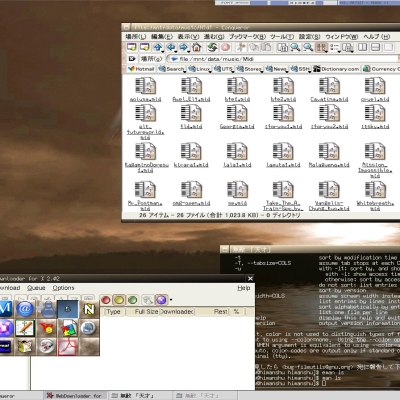This screenshot has height=400, width=400.
Task: Click the red Stop loading icon
Action: (225, 47)
